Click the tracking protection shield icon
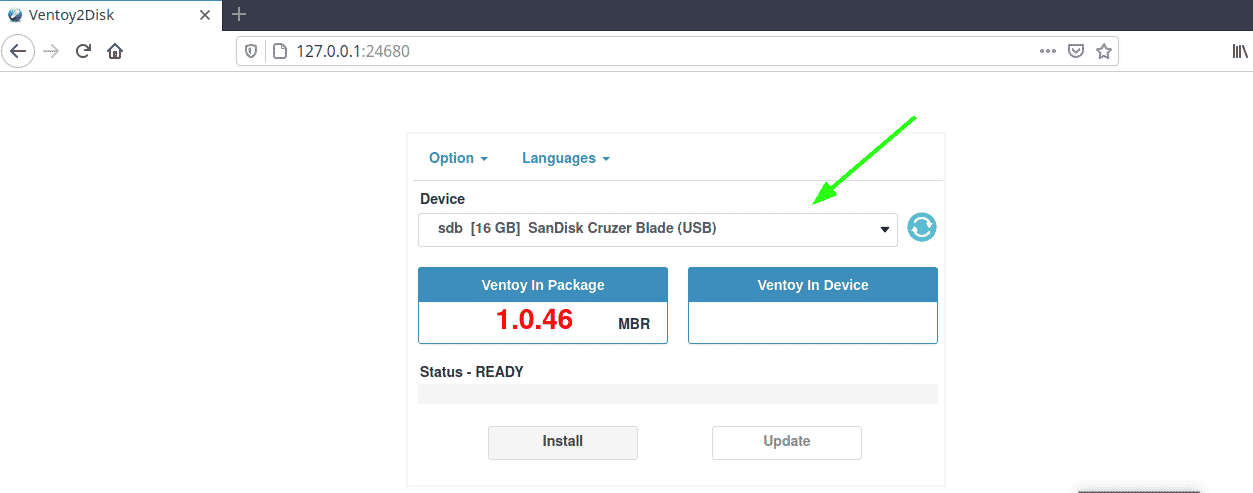Viewport: 1253px width, 493px height. pyautogui.click(x=251, y=51)
